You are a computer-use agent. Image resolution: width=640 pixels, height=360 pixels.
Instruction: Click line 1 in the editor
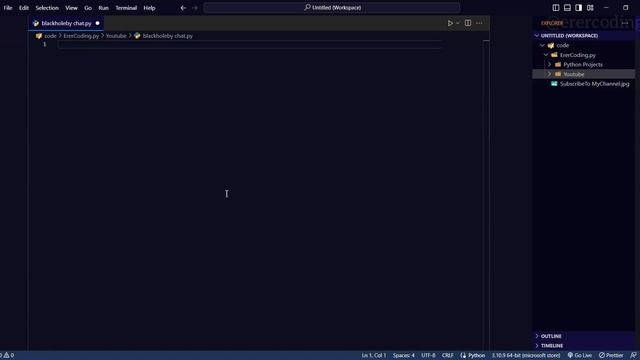(250, 44)
